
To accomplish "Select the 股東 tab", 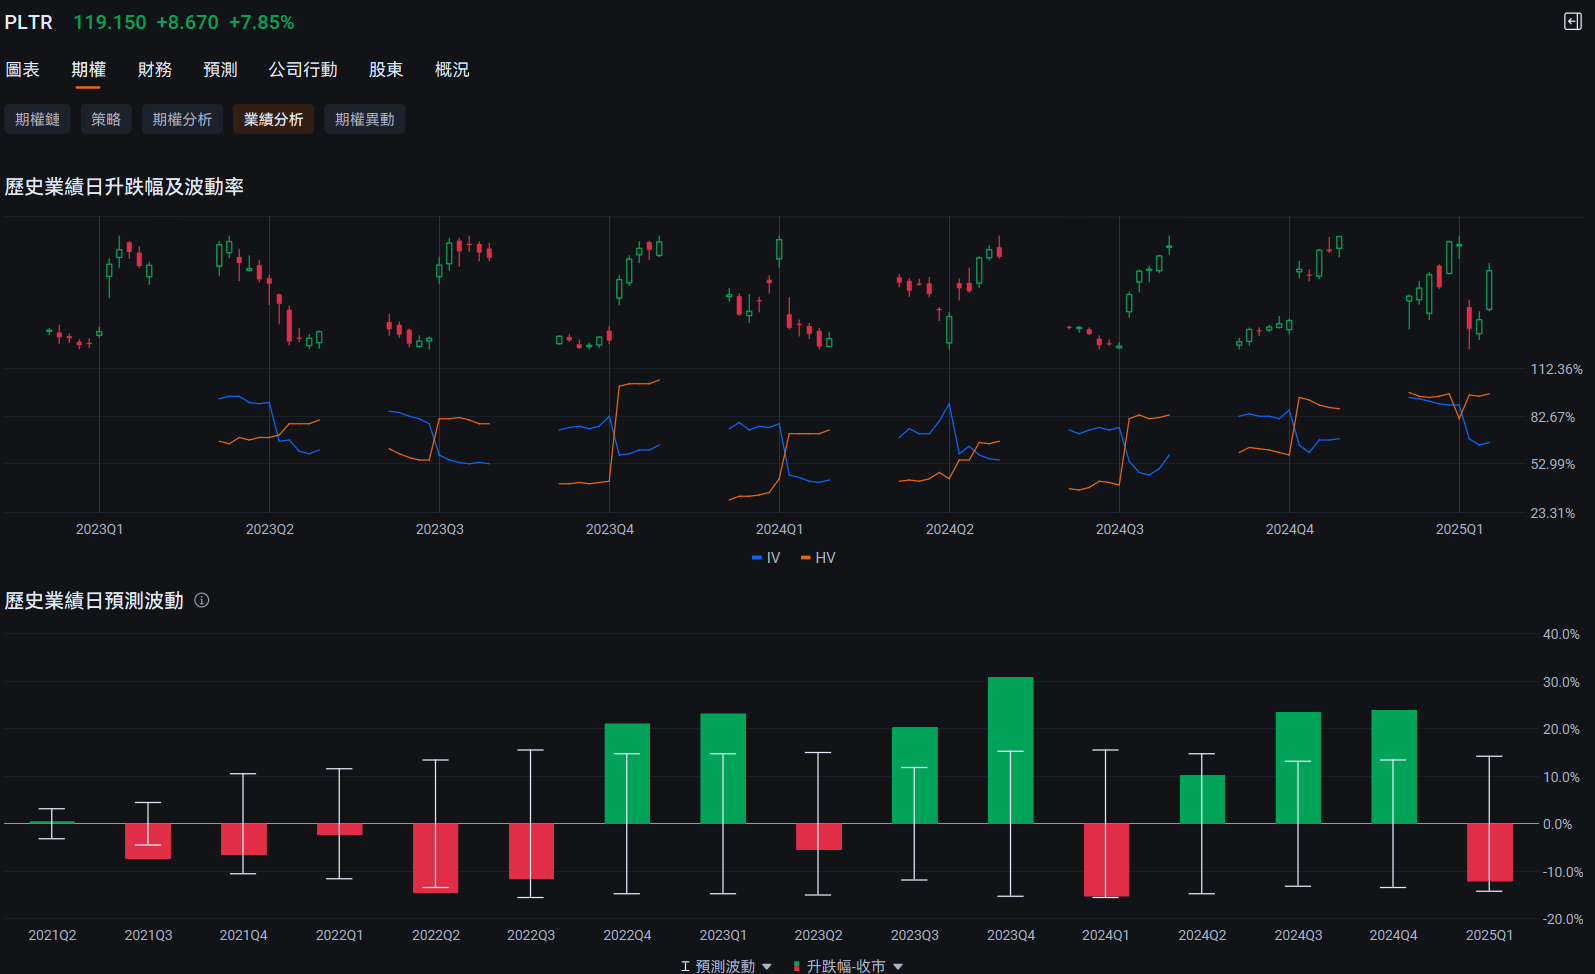I will point(385,70).
